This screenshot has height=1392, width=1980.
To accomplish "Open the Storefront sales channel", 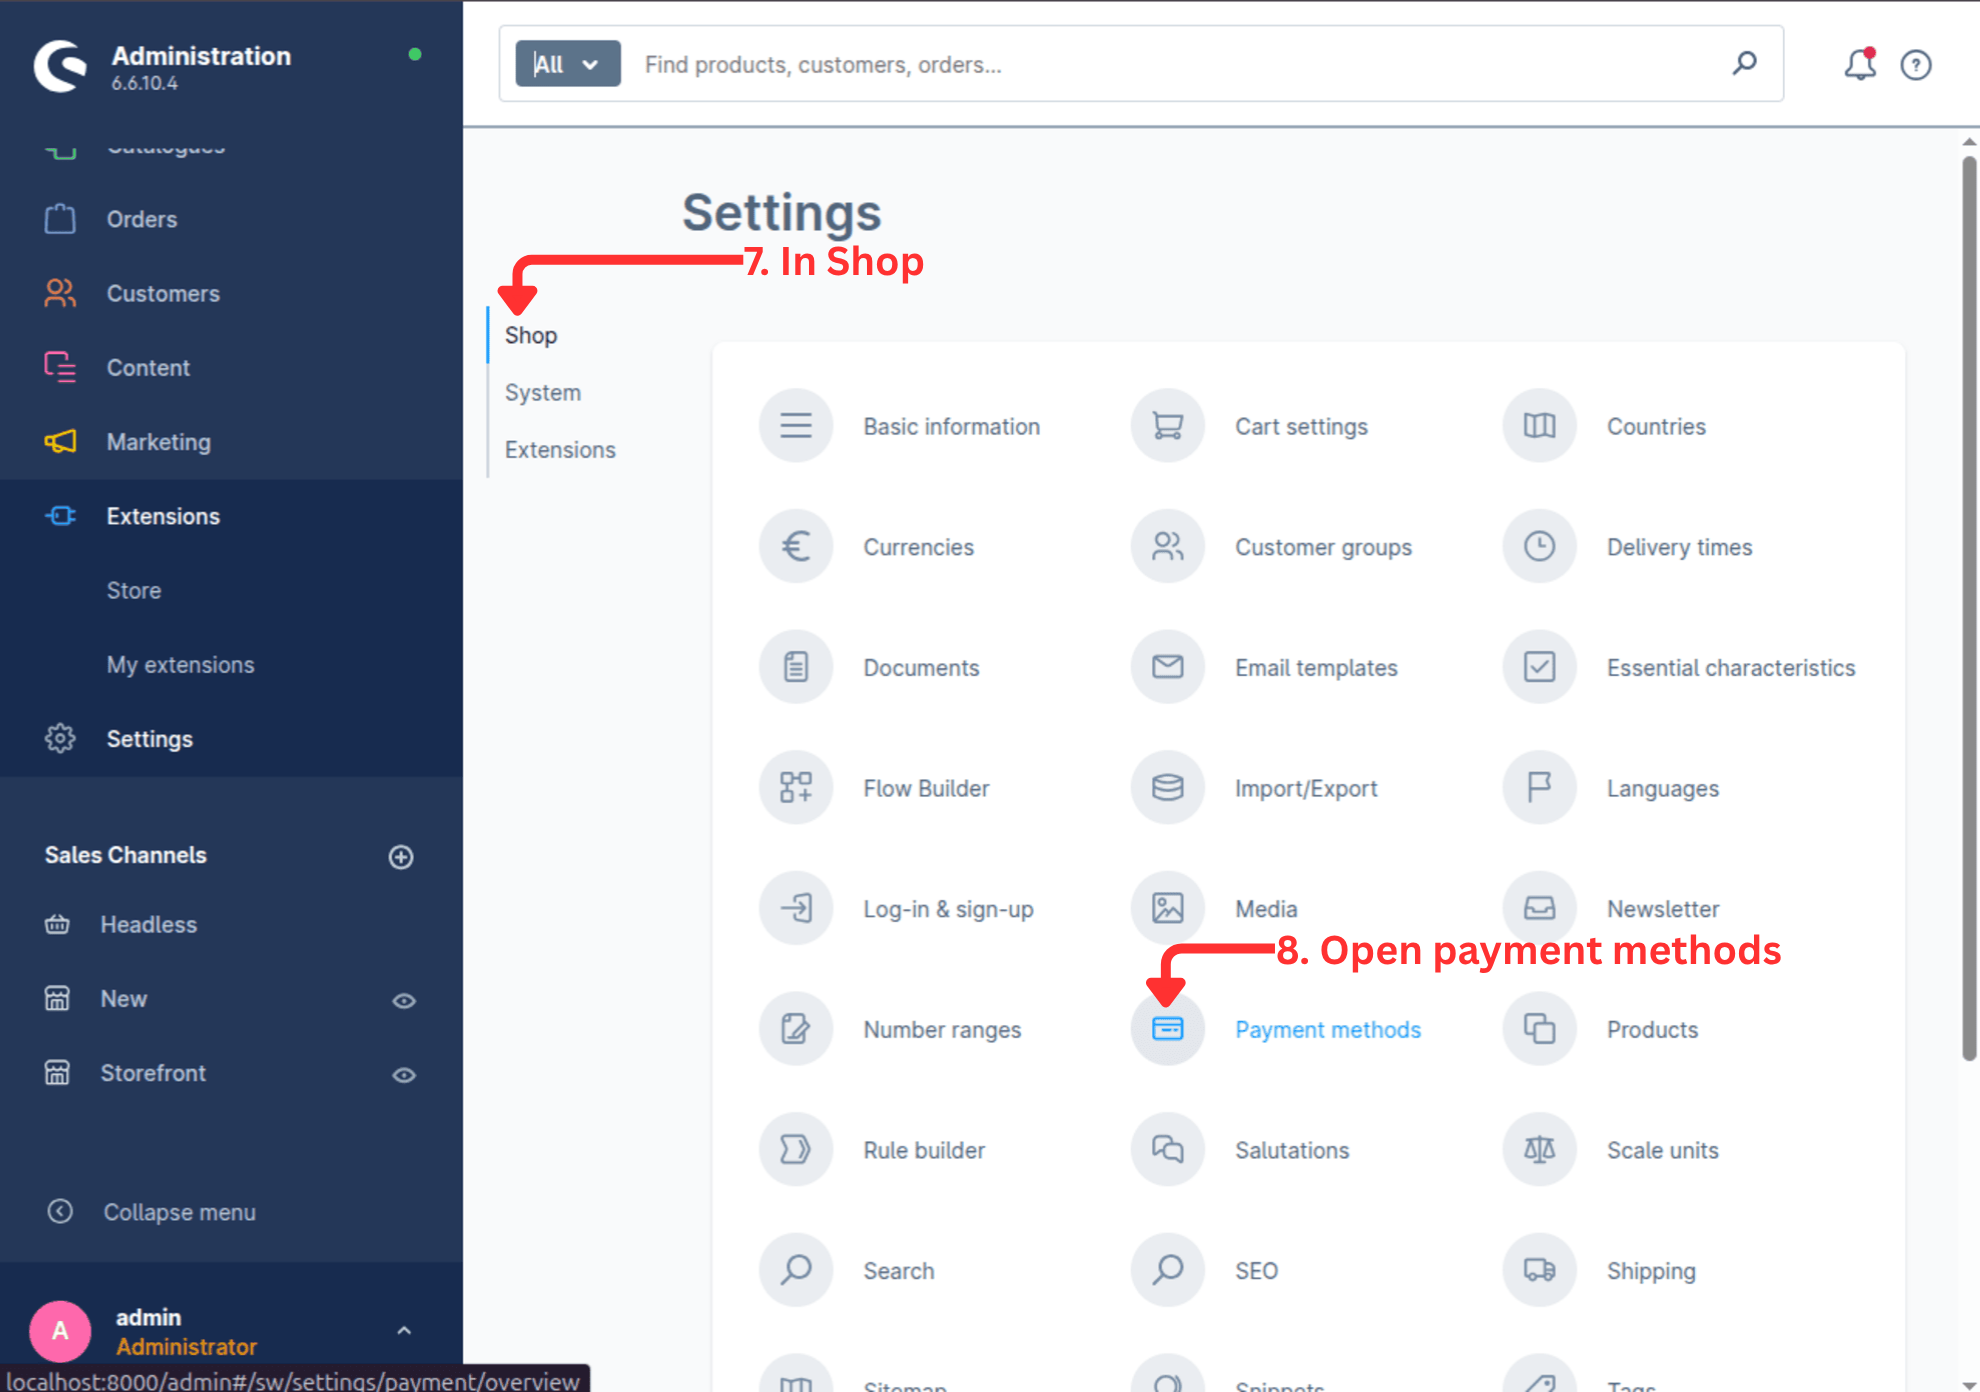I will pyautogui.click(x=153, y=1073).
